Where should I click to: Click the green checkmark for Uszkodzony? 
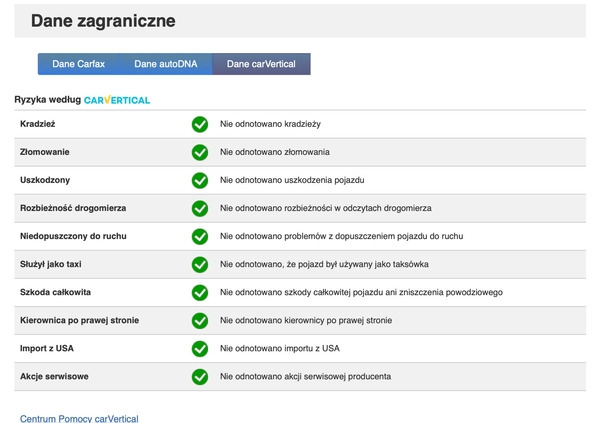(200, 180)
